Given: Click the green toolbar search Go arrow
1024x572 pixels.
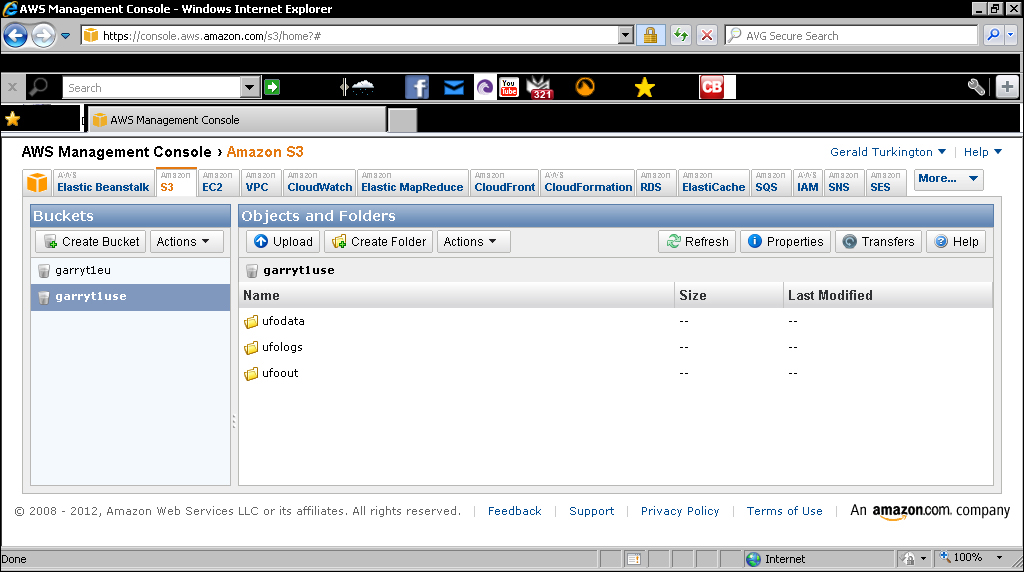Looking at the screenshot, I should click(x=272, y=87).
